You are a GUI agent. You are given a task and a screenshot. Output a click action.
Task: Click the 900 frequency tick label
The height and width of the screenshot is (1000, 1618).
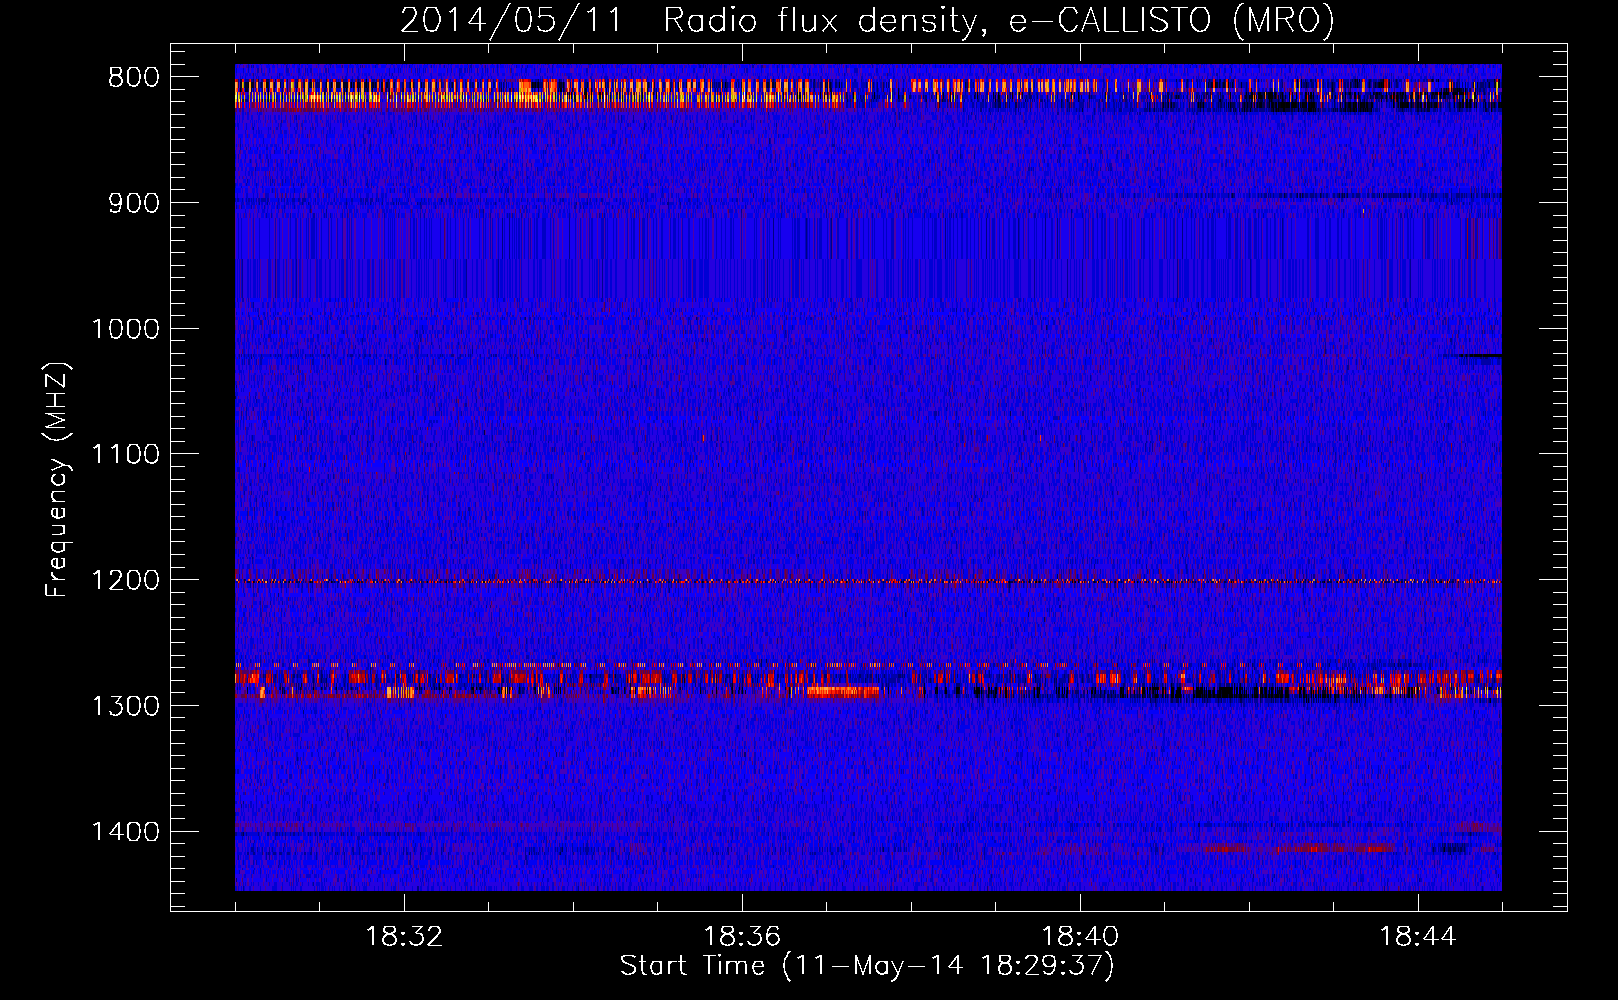pos(133,203)
